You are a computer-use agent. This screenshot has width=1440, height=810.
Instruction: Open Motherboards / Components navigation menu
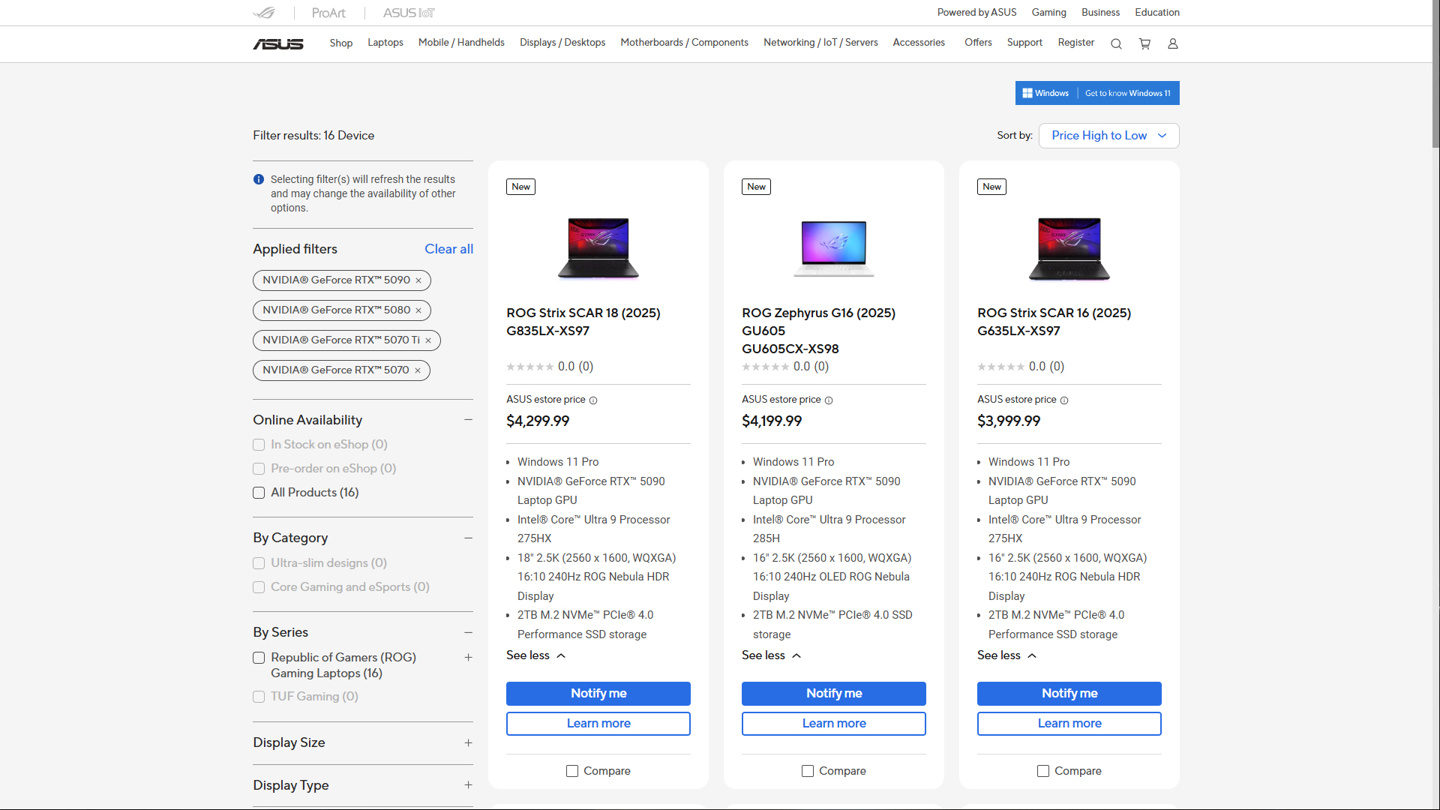684,43
